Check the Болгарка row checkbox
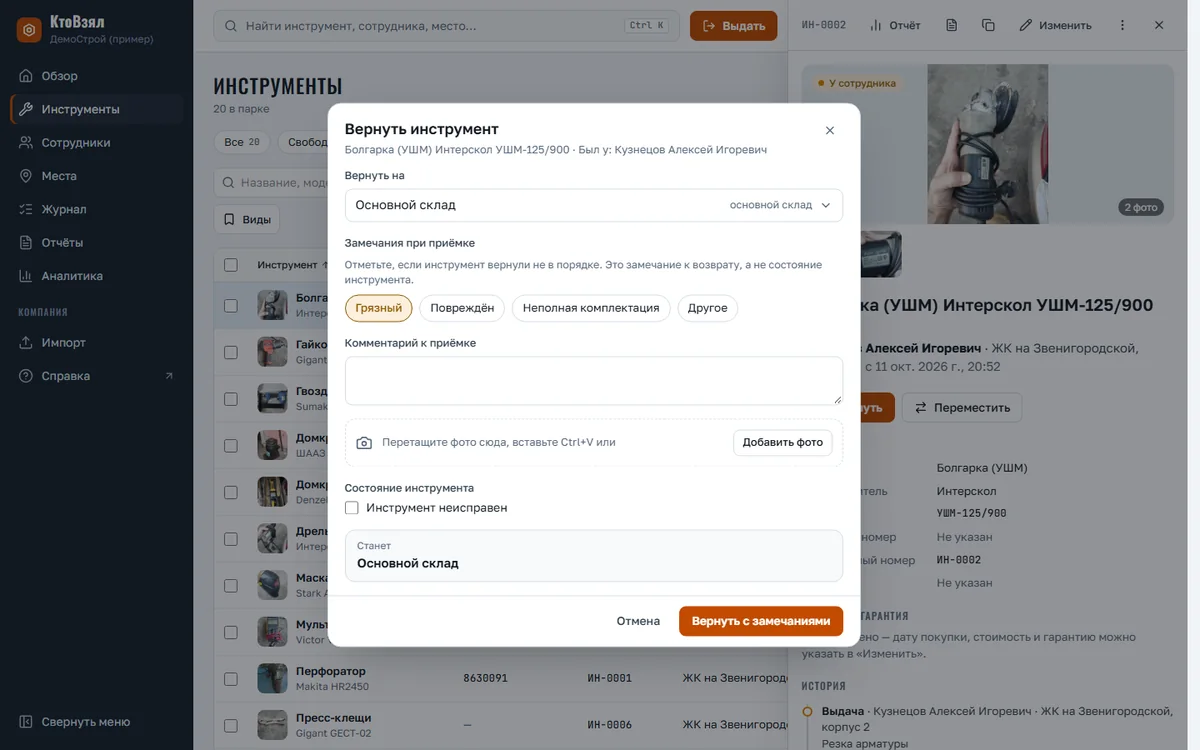Screen dimensions: 1200x750 click(x=231, y=306)
